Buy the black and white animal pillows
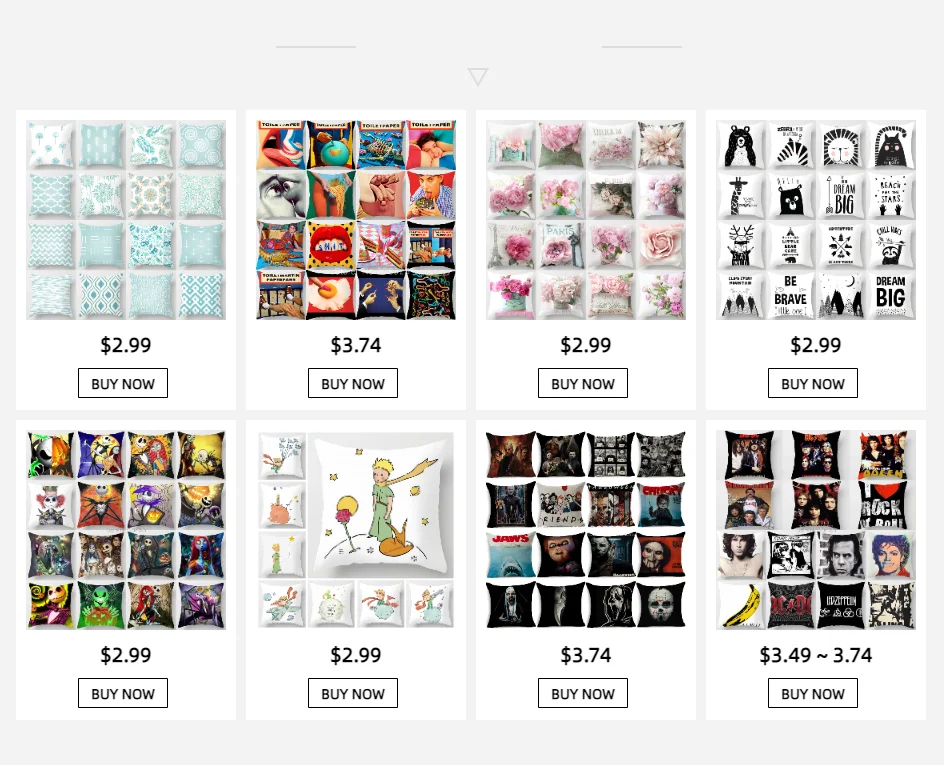The image size is (944, 765). (x=813, y=383)
